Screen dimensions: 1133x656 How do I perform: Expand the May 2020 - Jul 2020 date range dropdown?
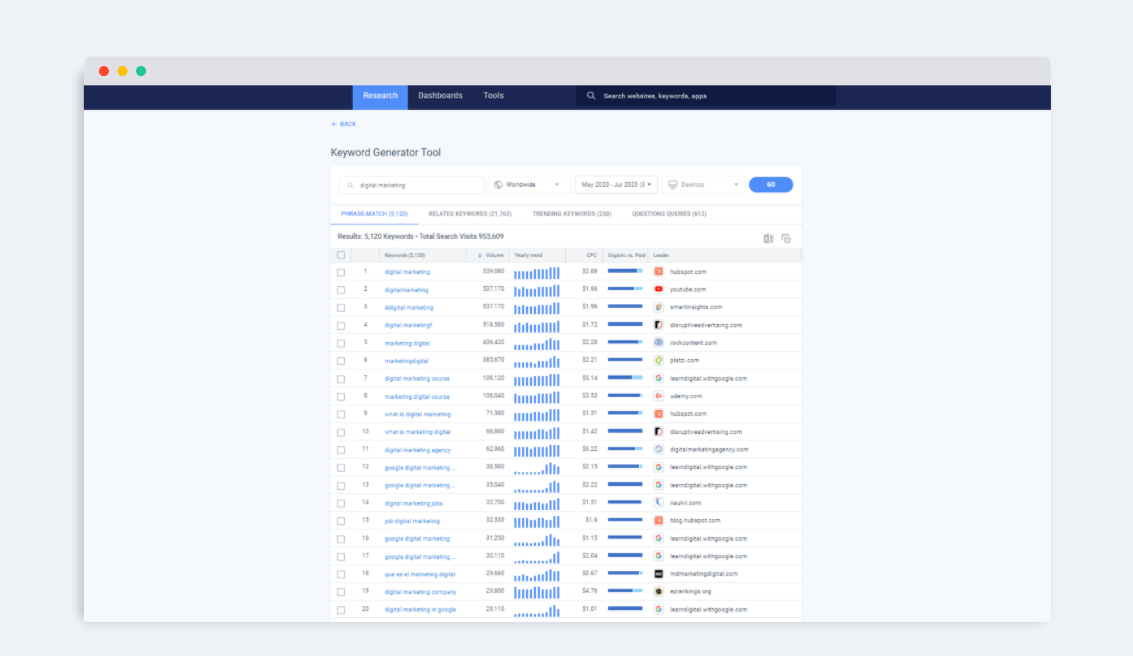click(x=616, y=185)
